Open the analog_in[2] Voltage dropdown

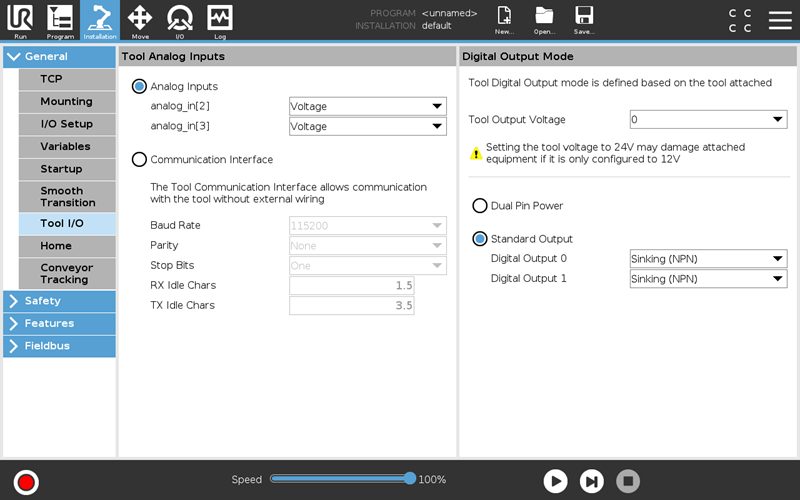pos(367,106)
